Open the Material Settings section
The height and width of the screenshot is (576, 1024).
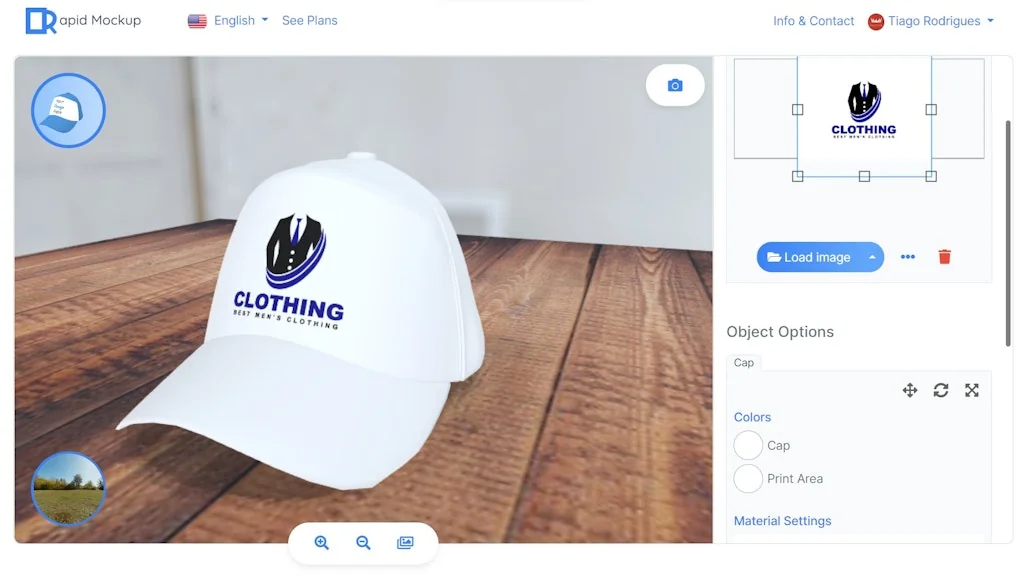tap(784, 520)
